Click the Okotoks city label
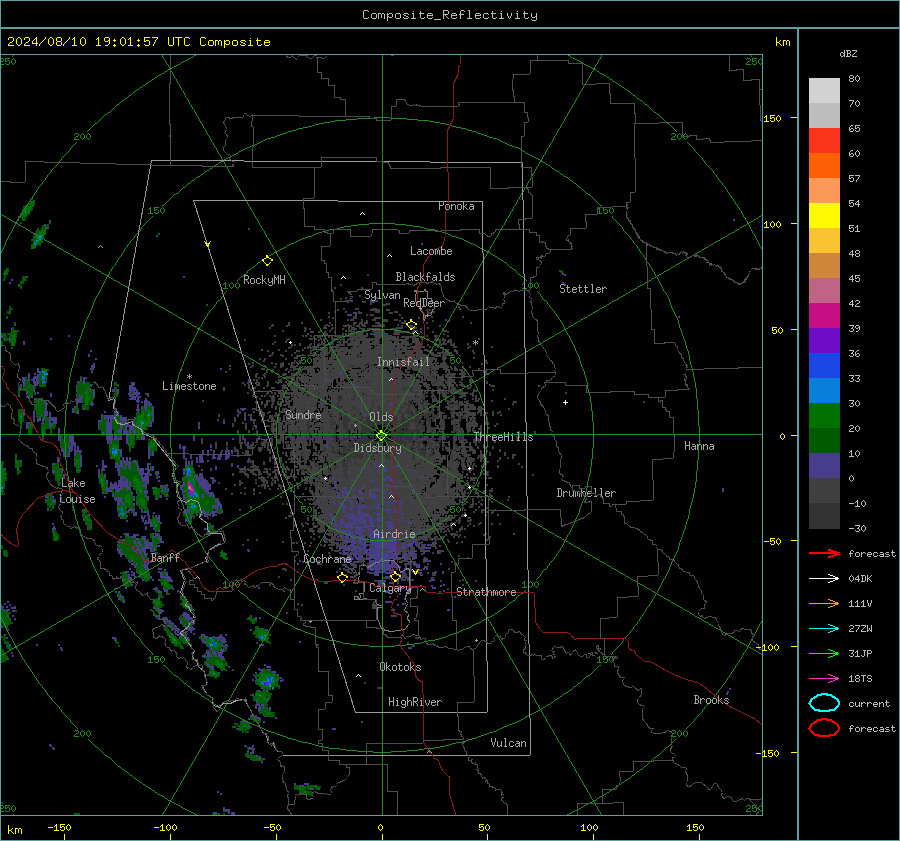The width and height of the screenshot is (900, 841). point(400,667)
